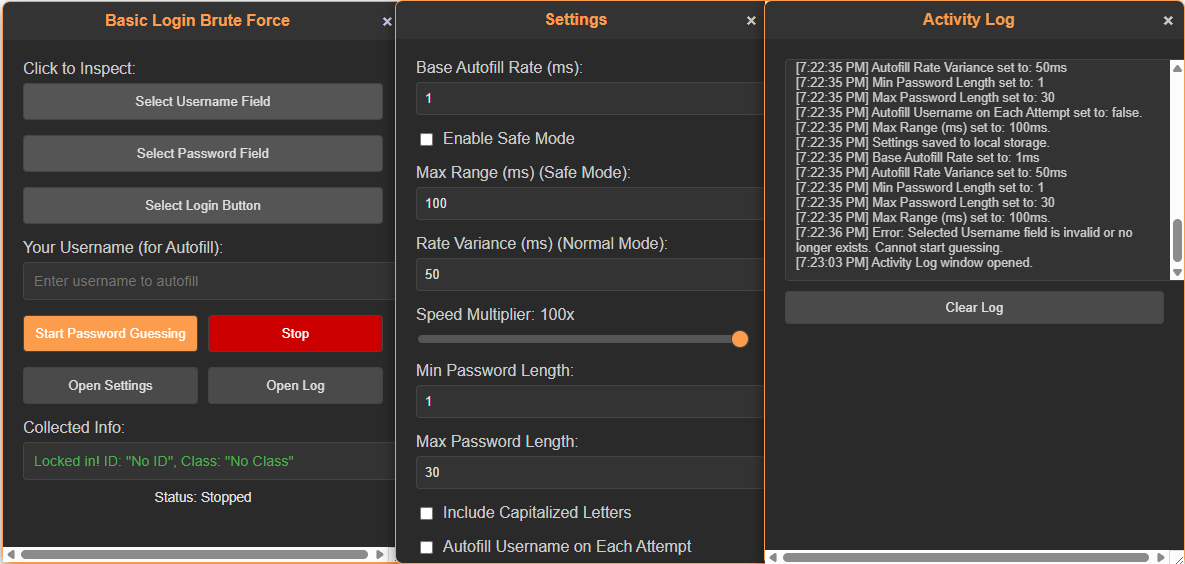Click the Basic Login Brute Force title
1185x564 pixels.
[197, 20]
